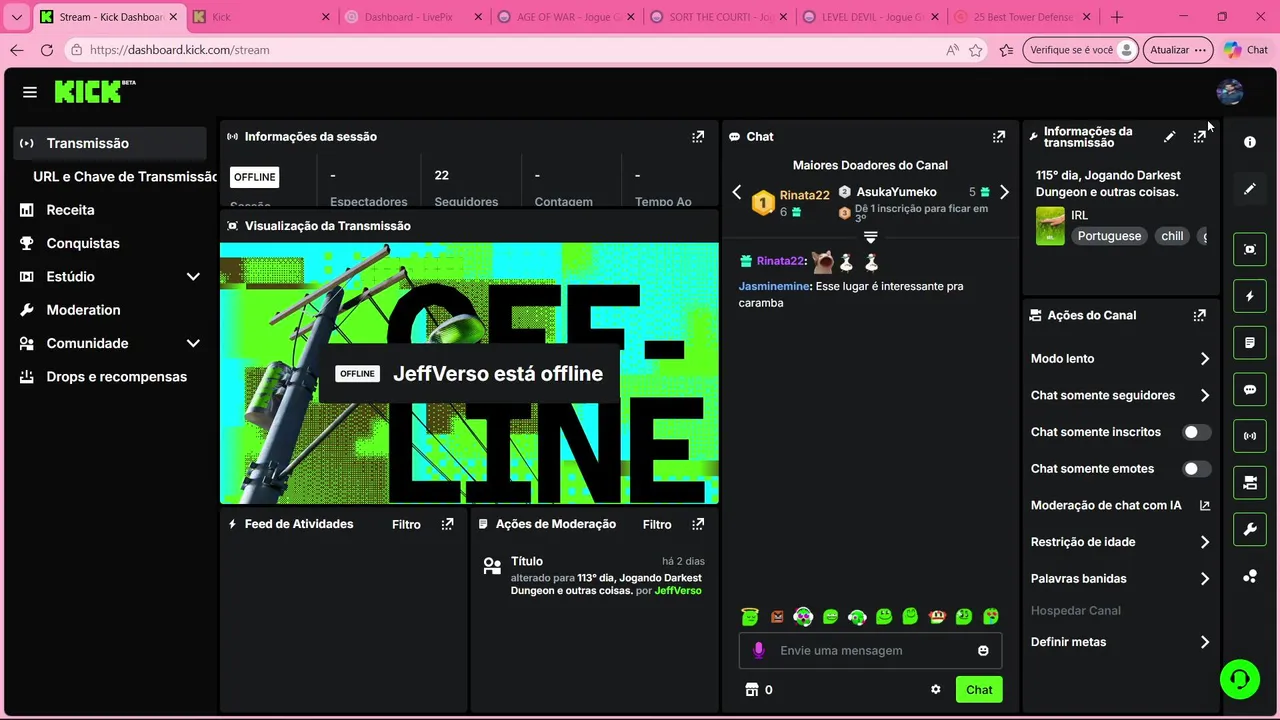Open the shop icon next to the 0 counter

(752, 689)
